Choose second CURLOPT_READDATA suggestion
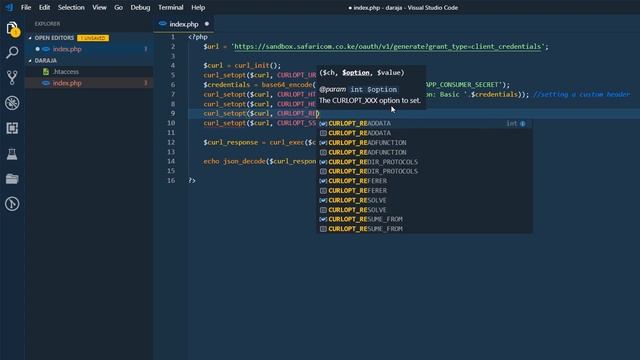Viewport: 640px width, 360px height. tap(424, 133)
